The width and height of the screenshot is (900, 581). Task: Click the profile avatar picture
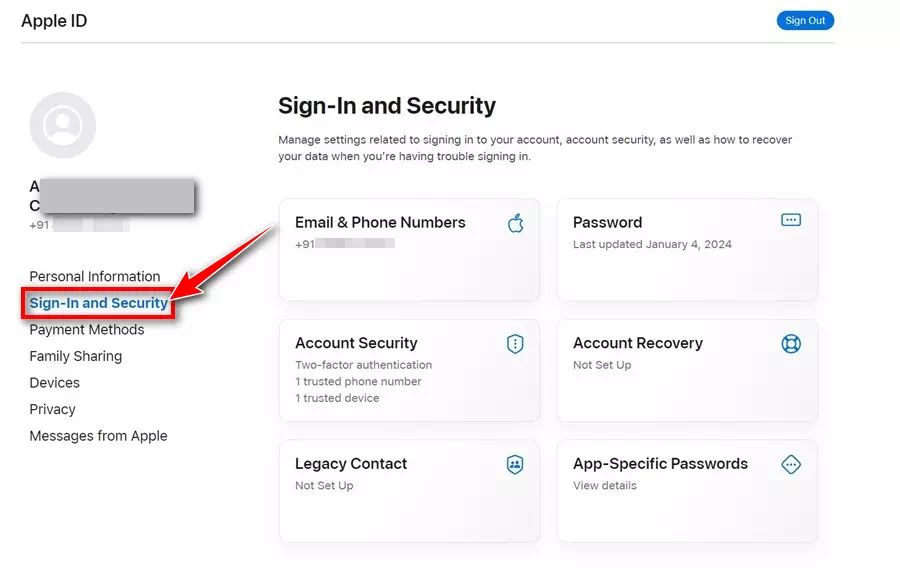click(62, 124)
